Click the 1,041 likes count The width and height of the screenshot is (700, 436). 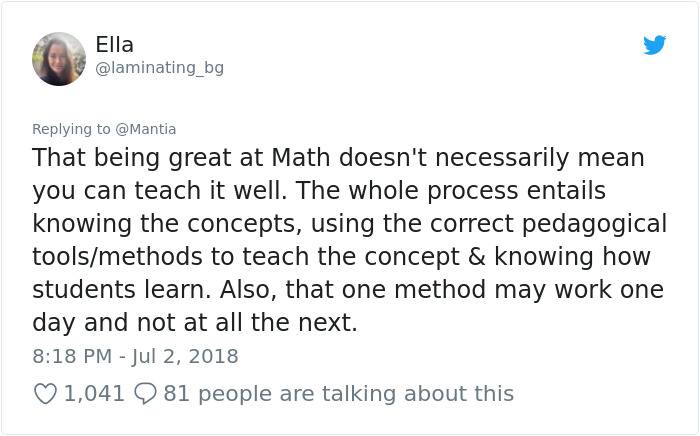94,394
